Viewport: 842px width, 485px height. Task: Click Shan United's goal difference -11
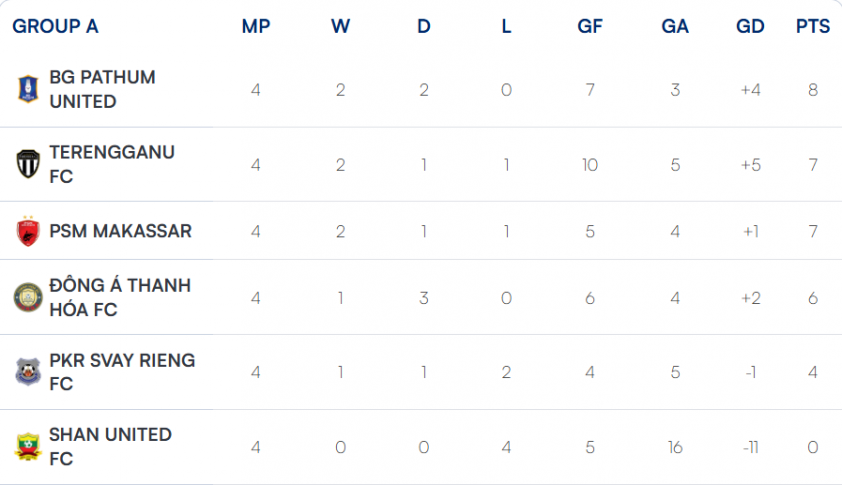click(x=750, y=447)
